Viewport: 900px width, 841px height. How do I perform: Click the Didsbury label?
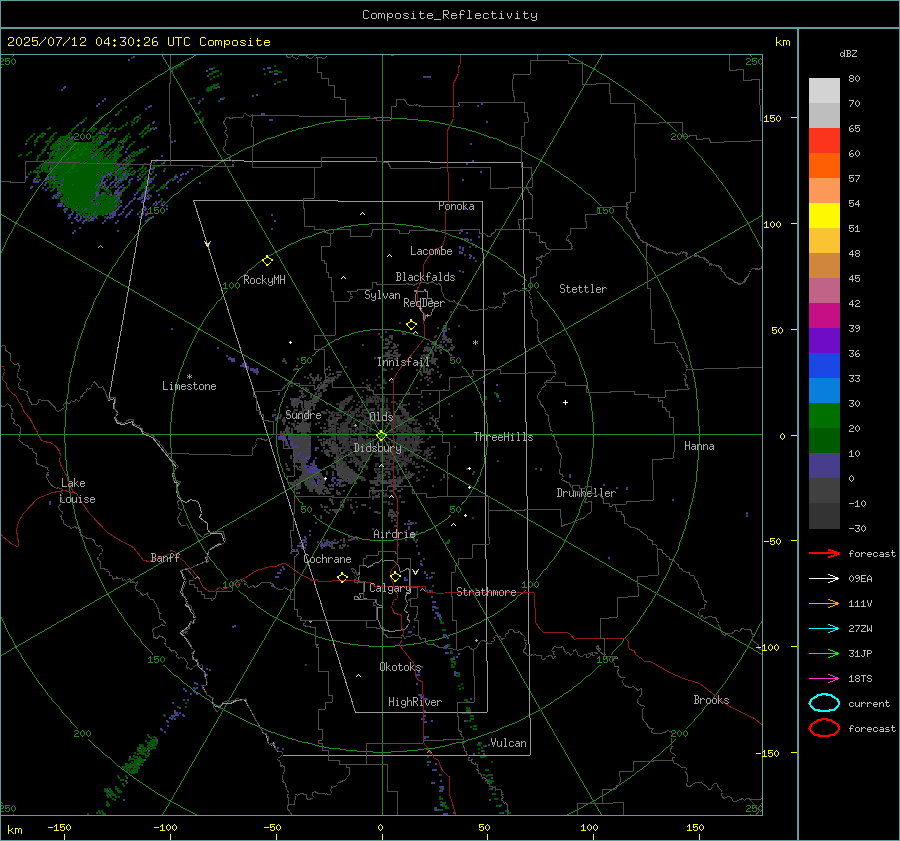click(x=377, y=448)
